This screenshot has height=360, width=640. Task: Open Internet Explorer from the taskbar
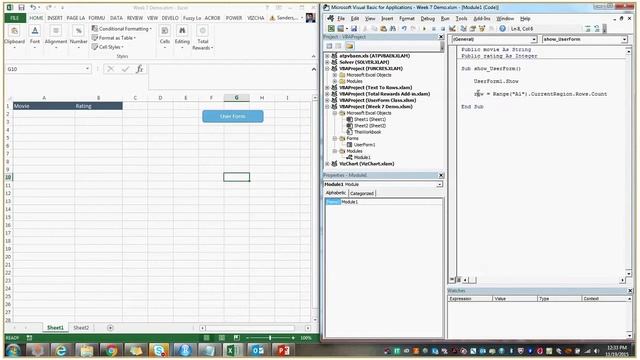point(61,350)
